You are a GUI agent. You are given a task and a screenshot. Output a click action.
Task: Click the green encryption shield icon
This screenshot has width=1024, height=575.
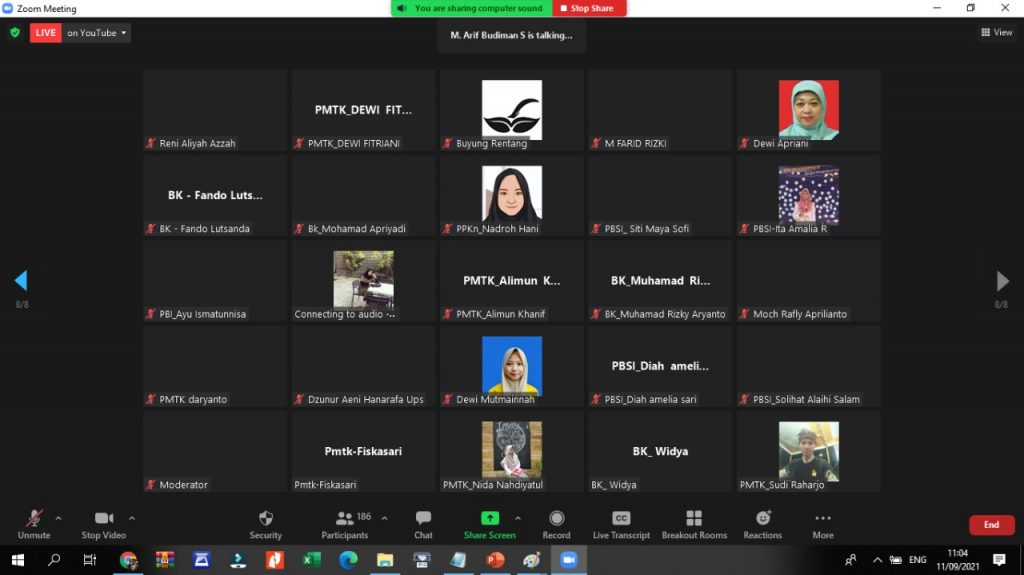pos(15,32)
